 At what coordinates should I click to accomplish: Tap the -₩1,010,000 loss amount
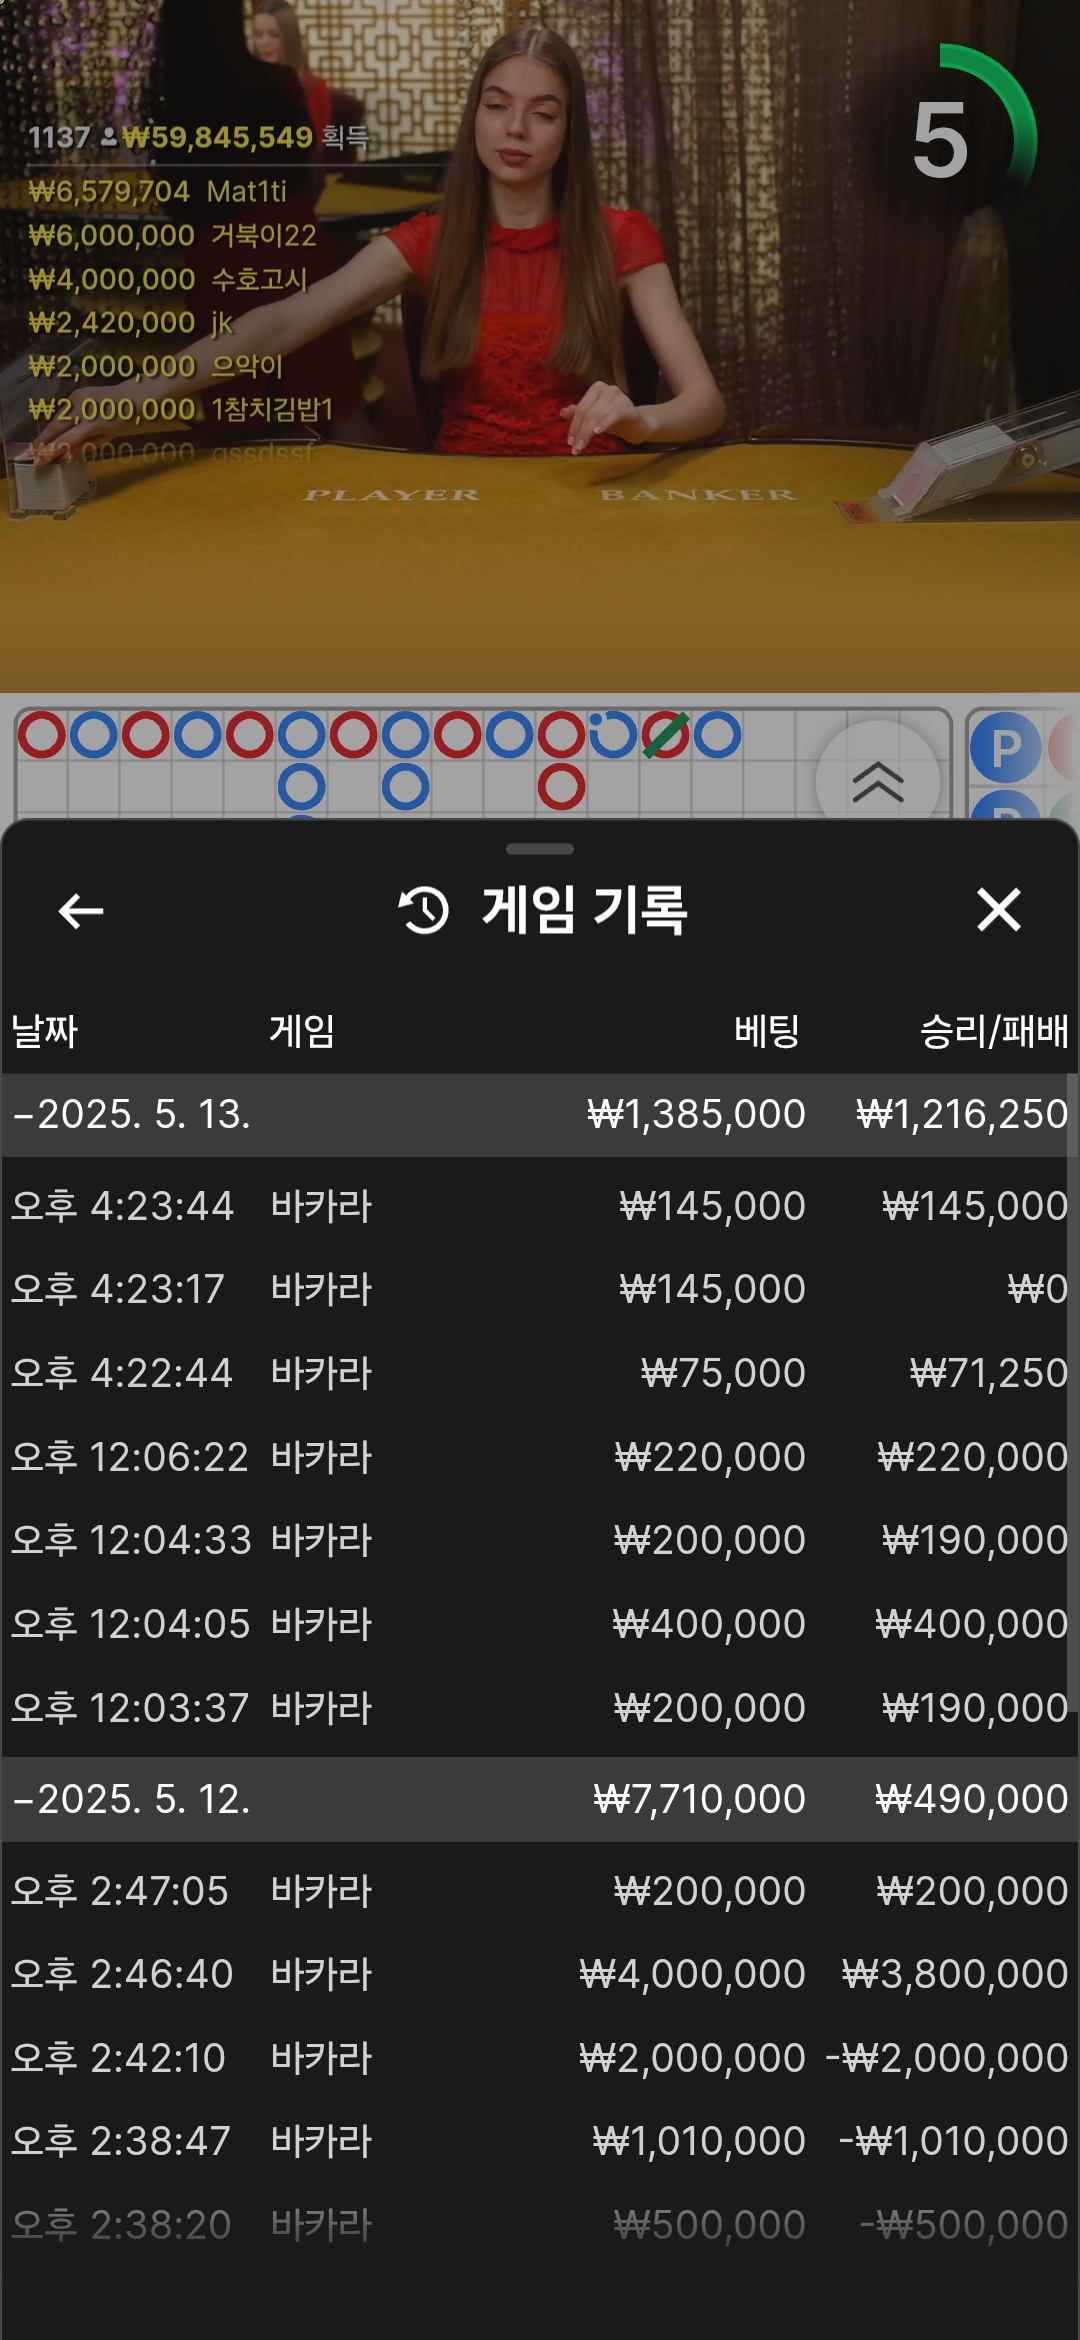954,2141
